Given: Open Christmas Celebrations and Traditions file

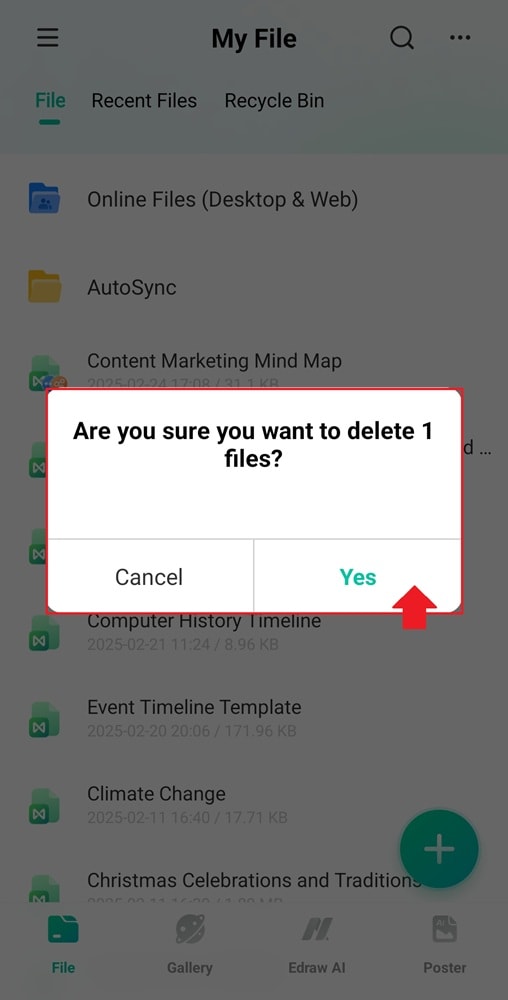Looking at the screenshot, I should coord(254,880).
